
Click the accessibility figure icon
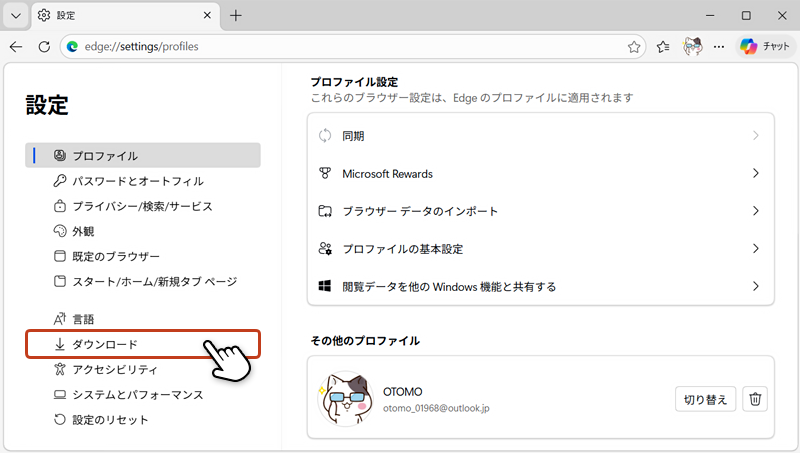(x=60, y=369)
